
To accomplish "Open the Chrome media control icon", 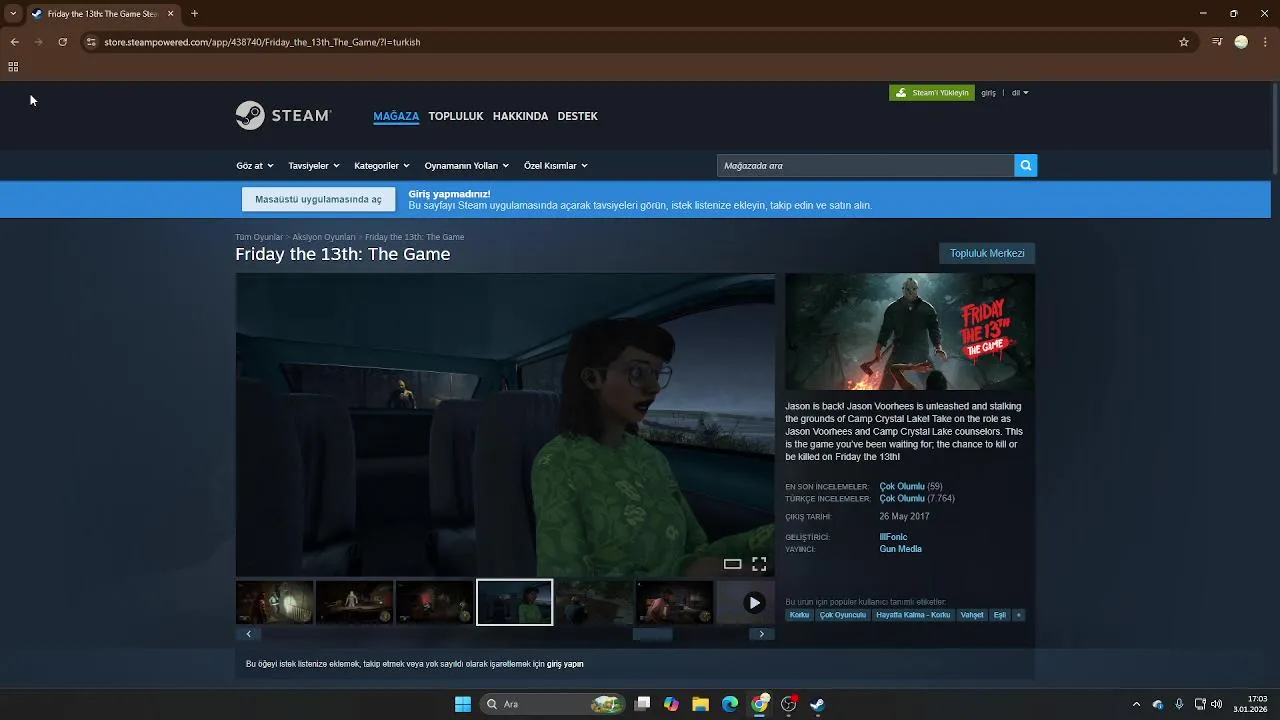I will click(x=1217, y=42).
